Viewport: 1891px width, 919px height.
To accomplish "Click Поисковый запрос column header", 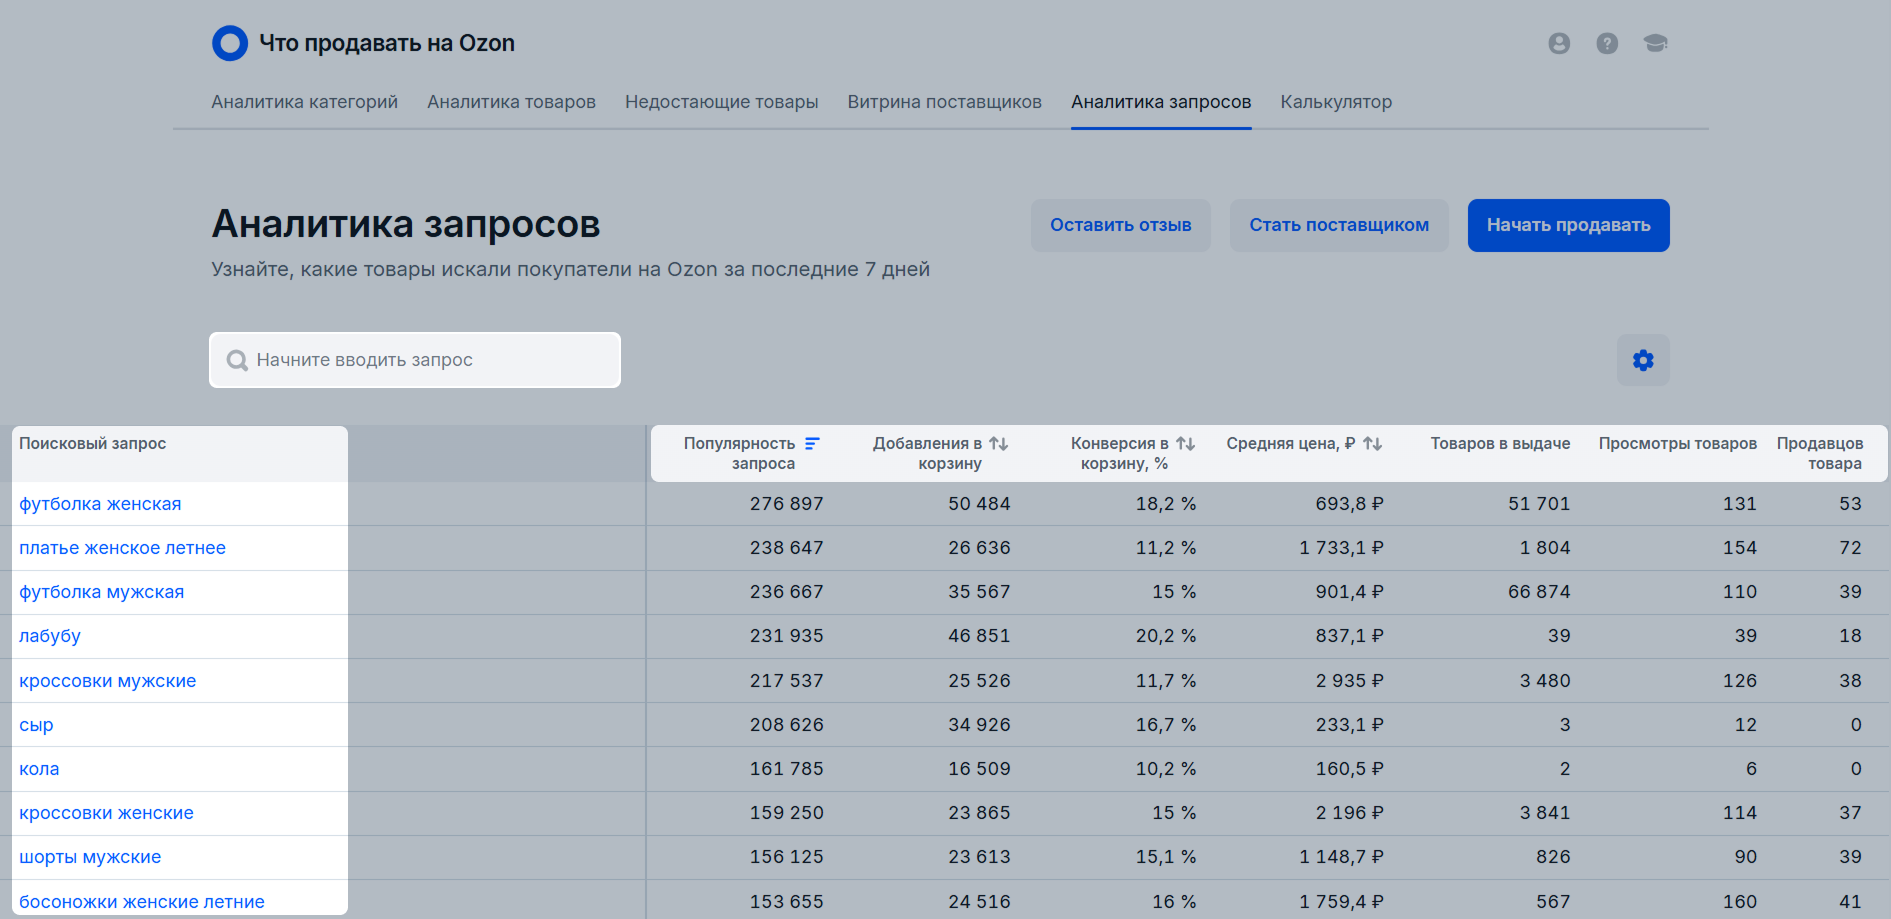I will (x=92, y=443).
